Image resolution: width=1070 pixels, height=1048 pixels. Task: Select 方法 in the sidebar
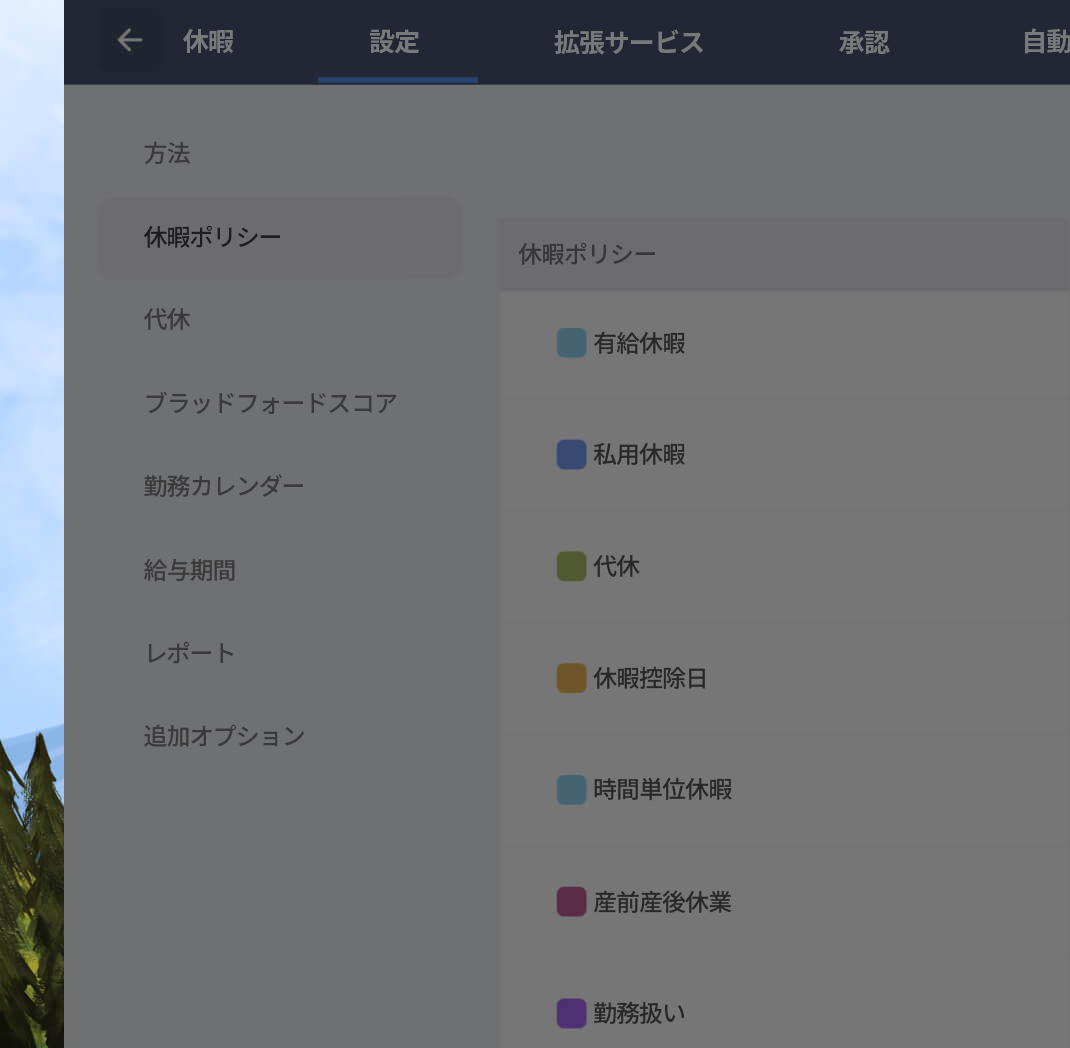[167, 154]
